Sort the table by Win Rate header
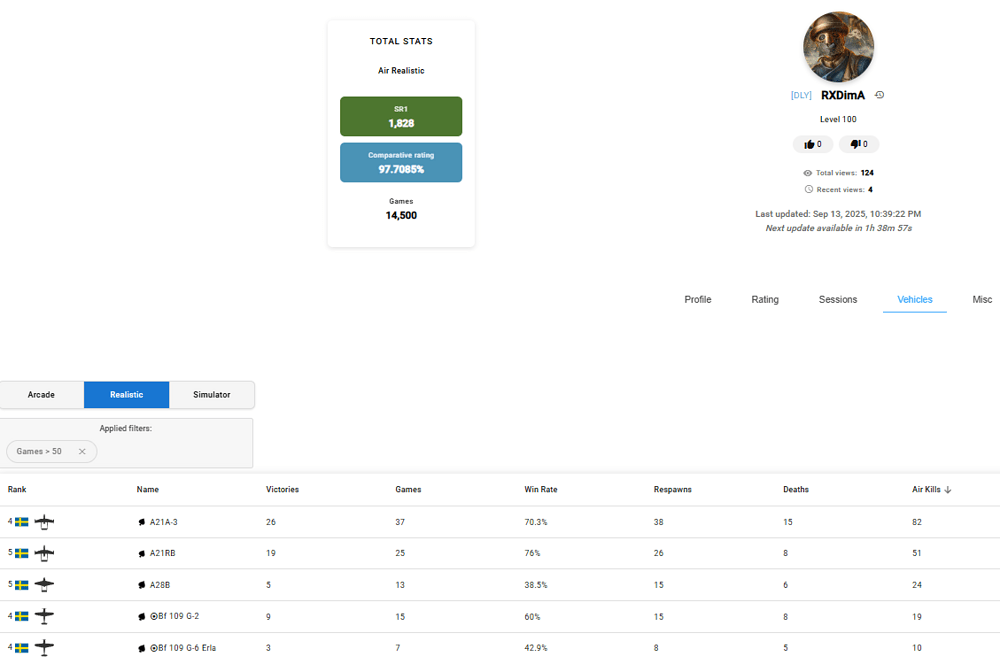 pyautogui.click(x=540, y=490)
